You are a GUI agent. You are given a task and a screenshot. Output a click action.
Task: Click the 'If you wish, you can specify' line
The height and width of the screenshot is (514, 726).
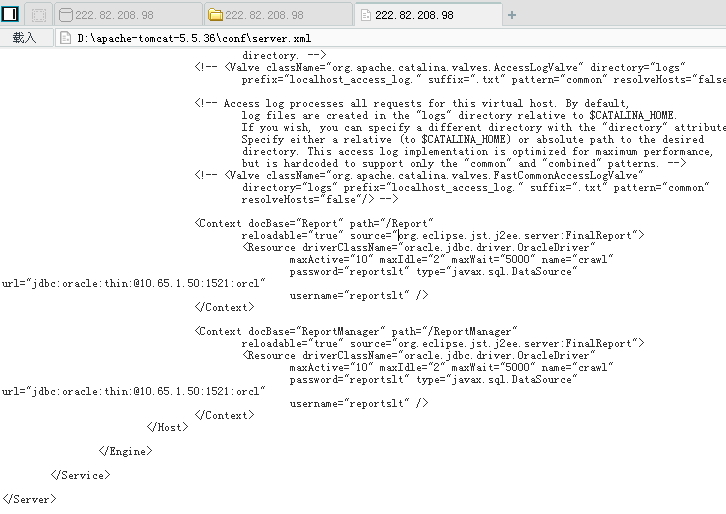click(483, 127)
